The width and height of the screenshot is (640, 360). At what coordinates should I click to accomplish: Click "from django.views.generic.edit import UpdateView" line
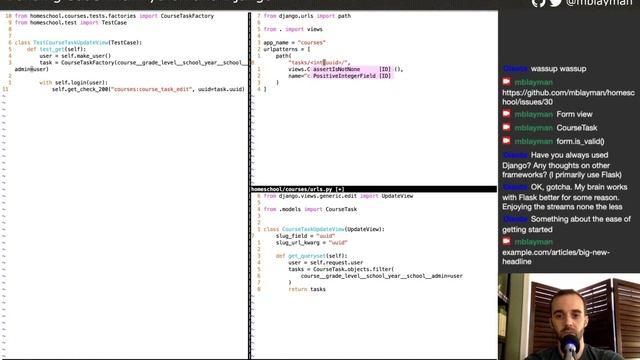pyautogui.click(x=338, y=196)
